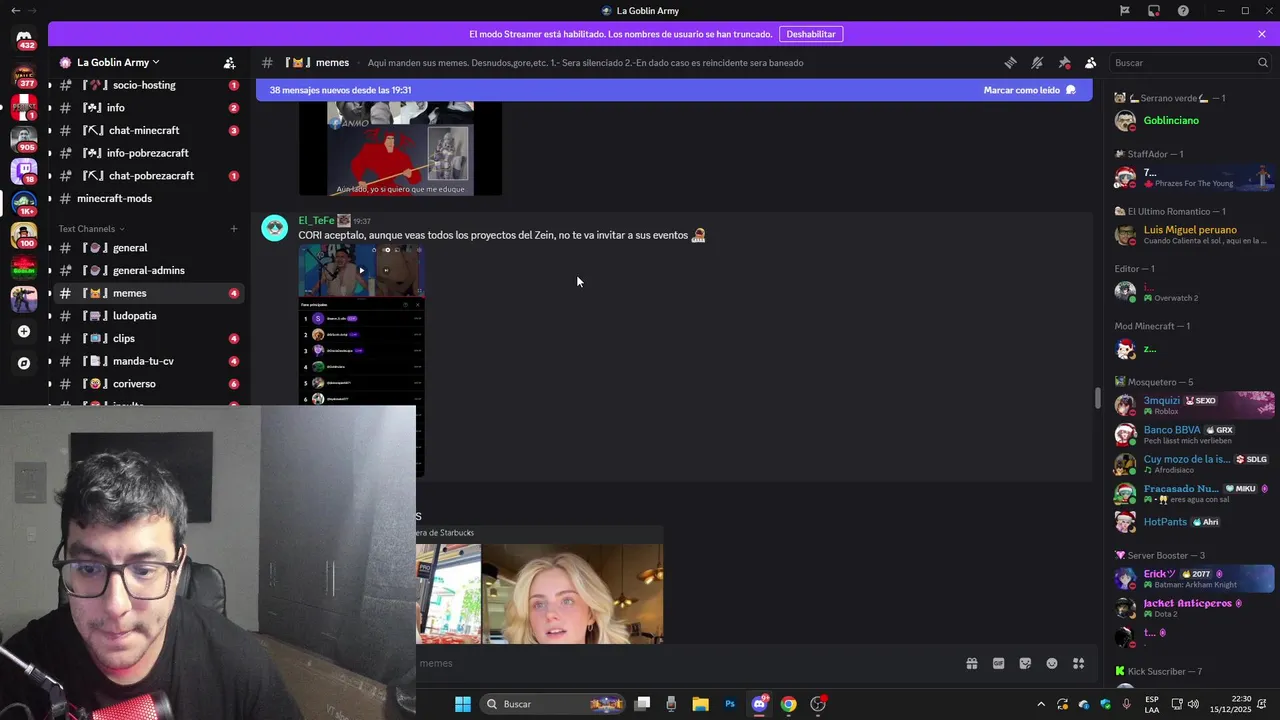
Task: Open member 3mquizi profile
Action: coord(1194,405)
